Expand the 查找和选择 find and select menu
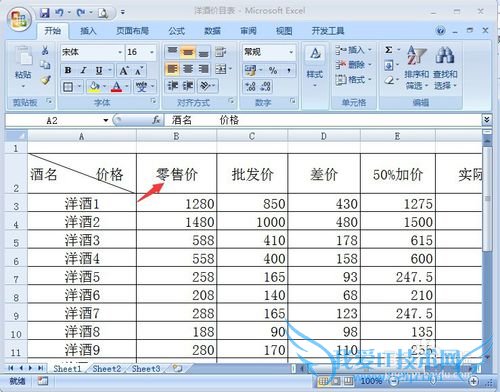 pos(445,68)
